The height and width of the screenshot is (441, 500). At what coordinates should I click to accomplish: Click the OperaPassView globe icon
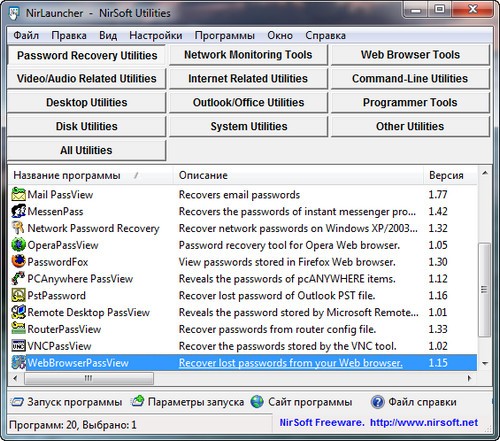18,245
